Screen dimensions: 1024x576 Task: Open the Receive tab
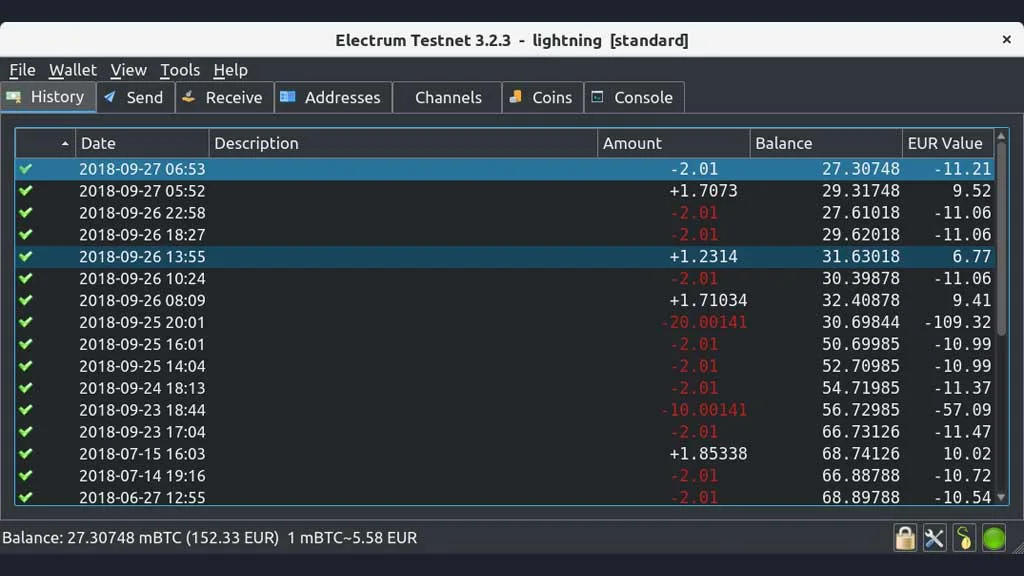(x=224, y=97)
